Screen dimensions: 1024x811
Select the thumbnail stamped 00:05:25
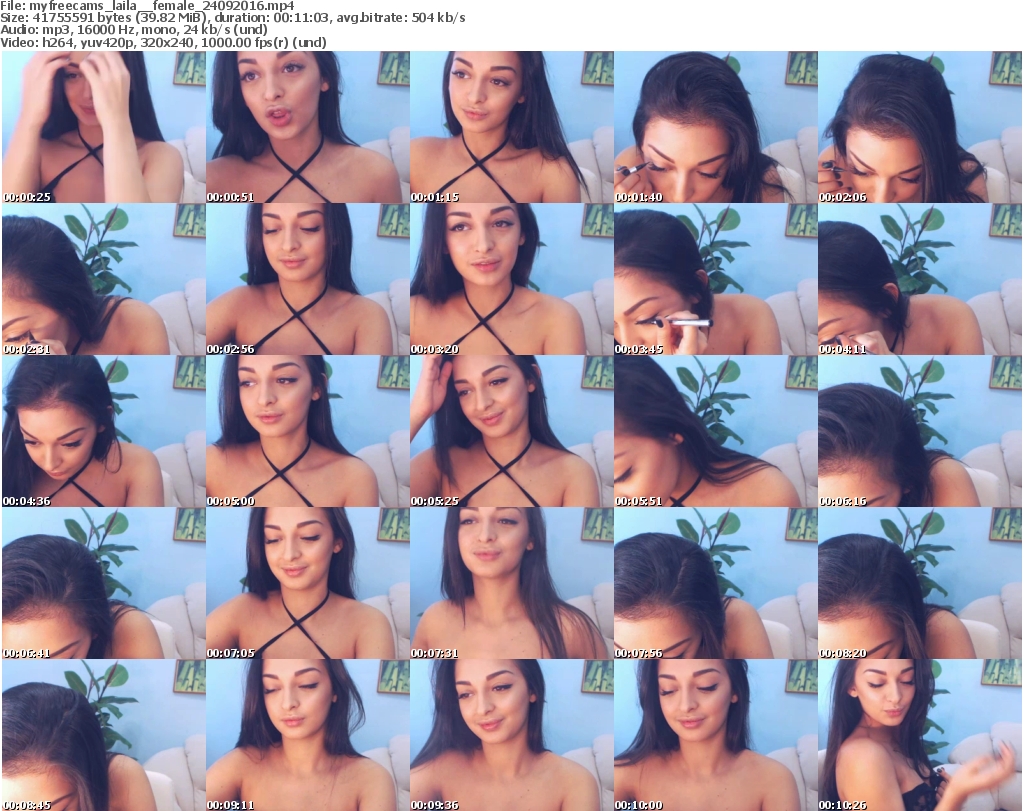click(512, 431)
